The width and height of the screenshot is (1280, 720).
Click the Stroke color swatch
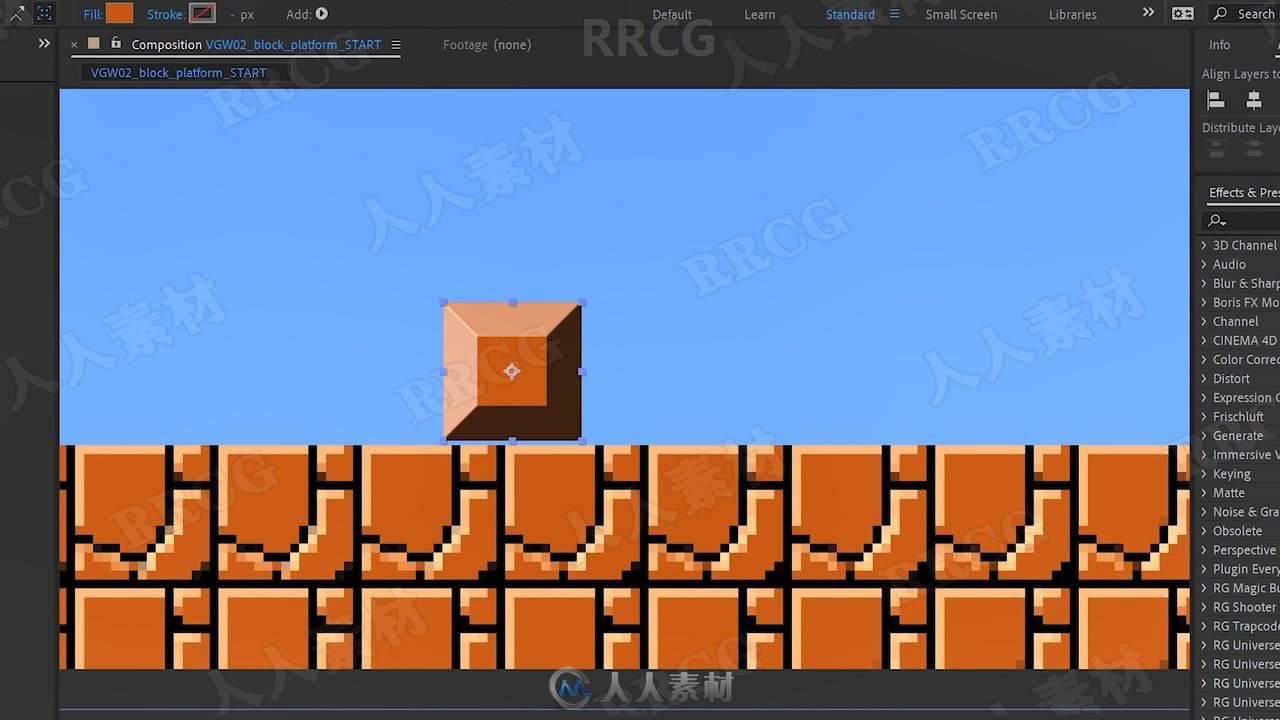point(202,14)
